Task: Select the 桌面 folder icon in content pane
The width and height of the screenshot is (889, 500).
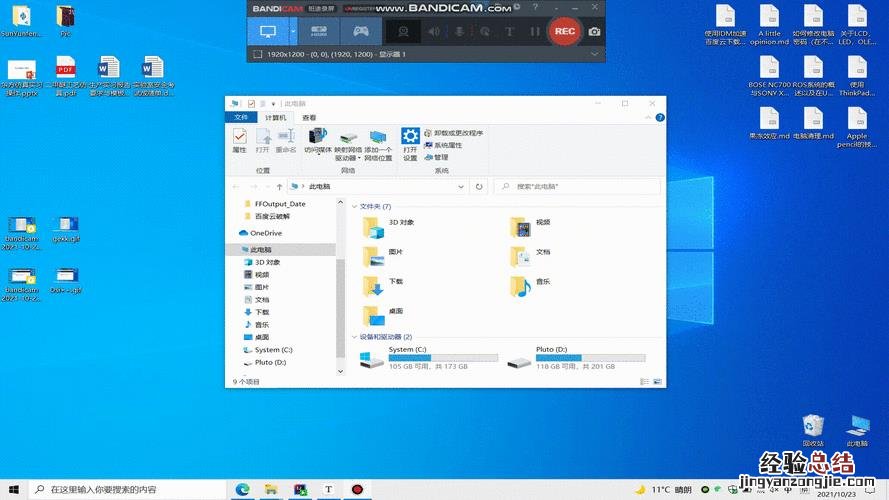Action: point(374,316)
